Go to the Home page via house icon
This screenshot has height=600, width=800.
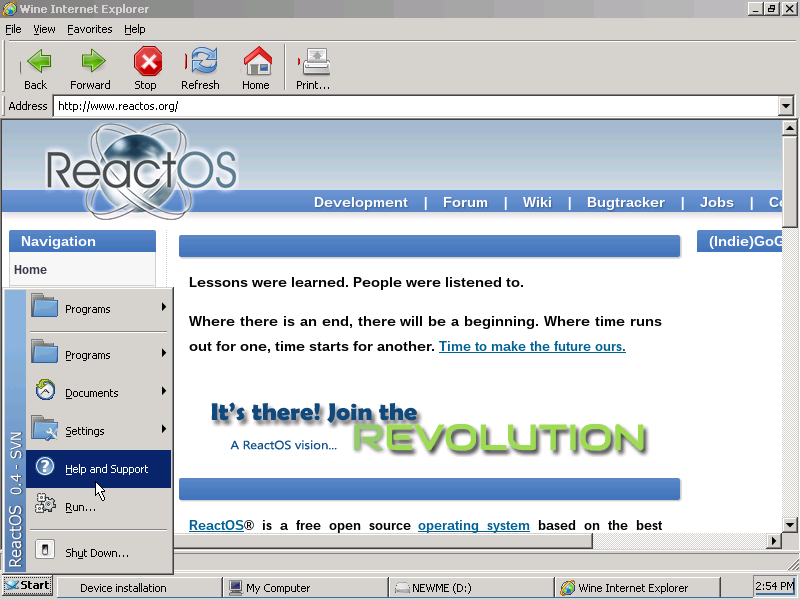tap(258, 61)
